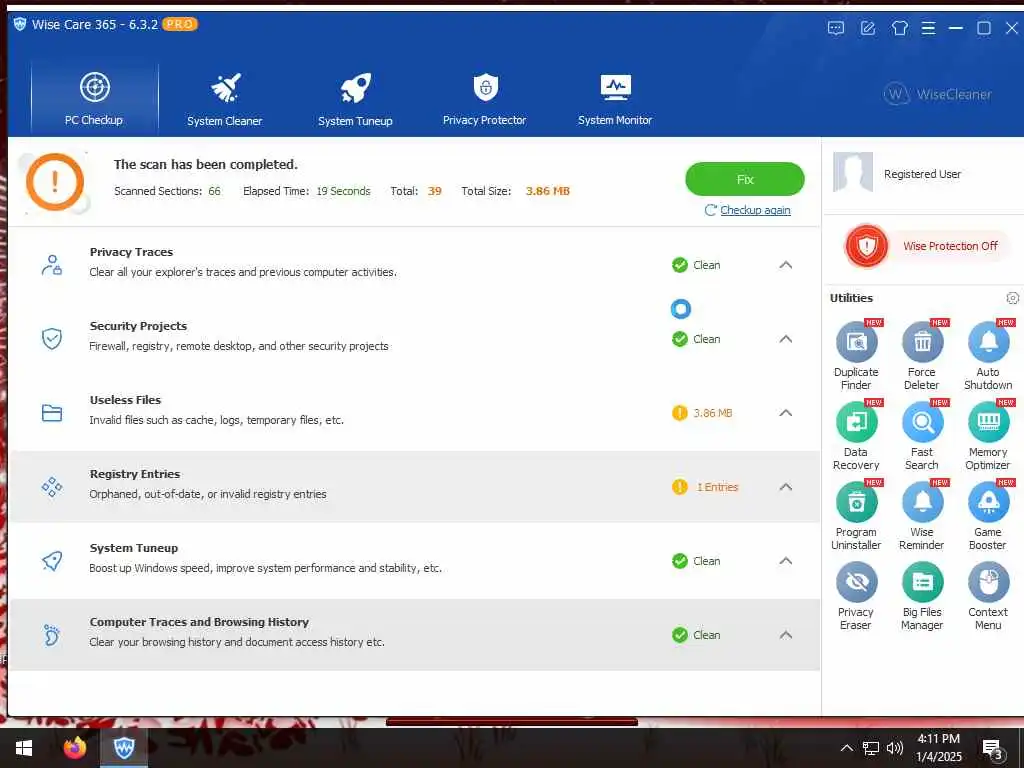
Task: Switch to the System Cleaner tab
Action: [x=225, y=100]
